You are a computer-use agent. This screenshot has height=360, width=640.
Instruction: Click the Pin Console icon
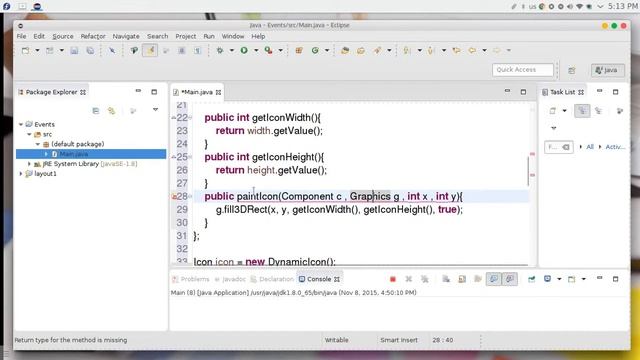pos(531,279)
